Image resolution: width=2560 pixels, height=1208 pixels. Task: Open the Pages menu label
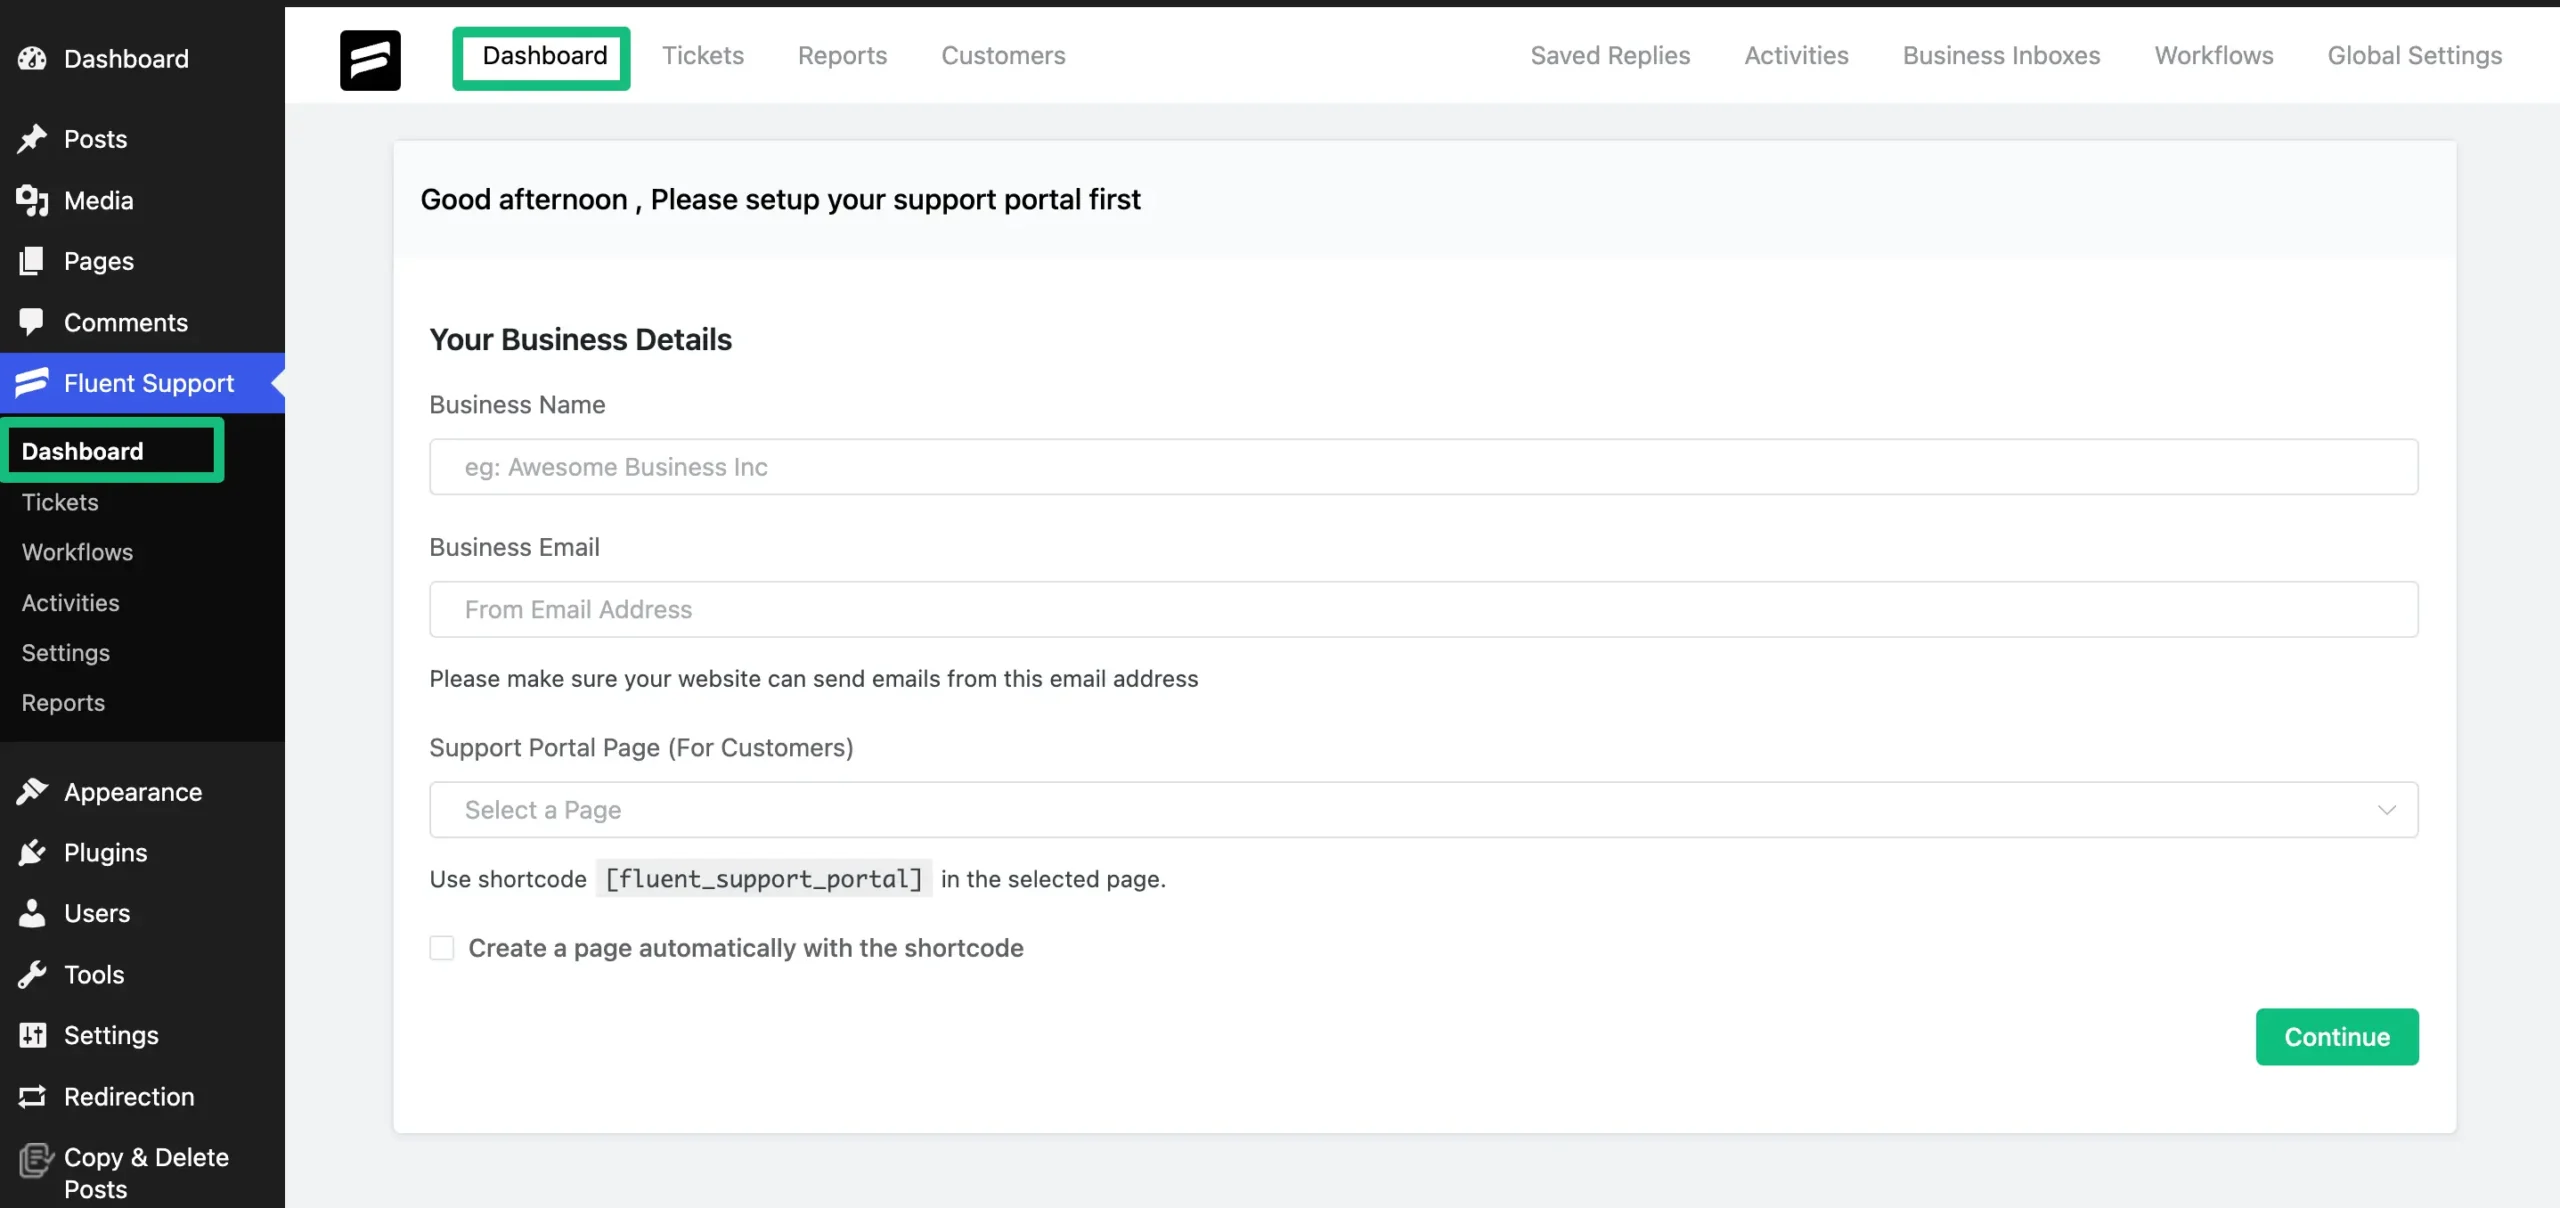98,261
